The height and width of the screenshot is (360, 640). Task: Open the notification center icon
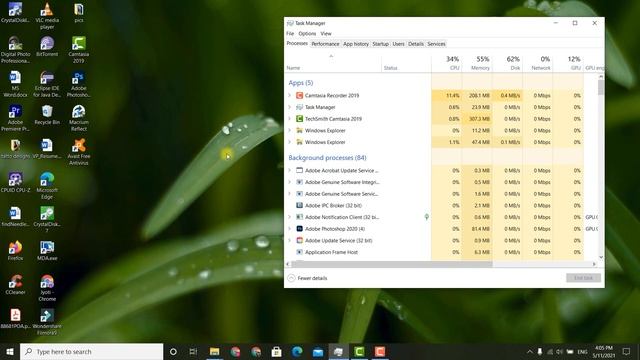tap(627, 351)
